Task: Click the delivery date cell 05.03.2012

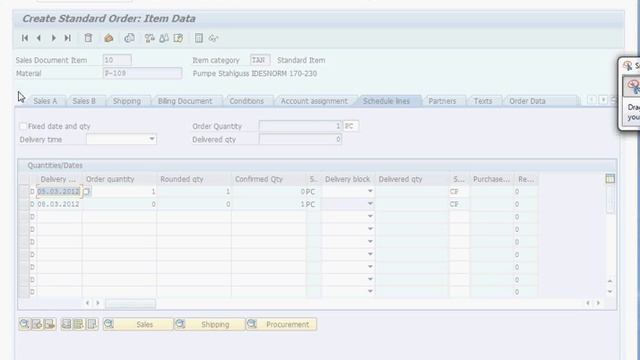Action: pos(59,191)
